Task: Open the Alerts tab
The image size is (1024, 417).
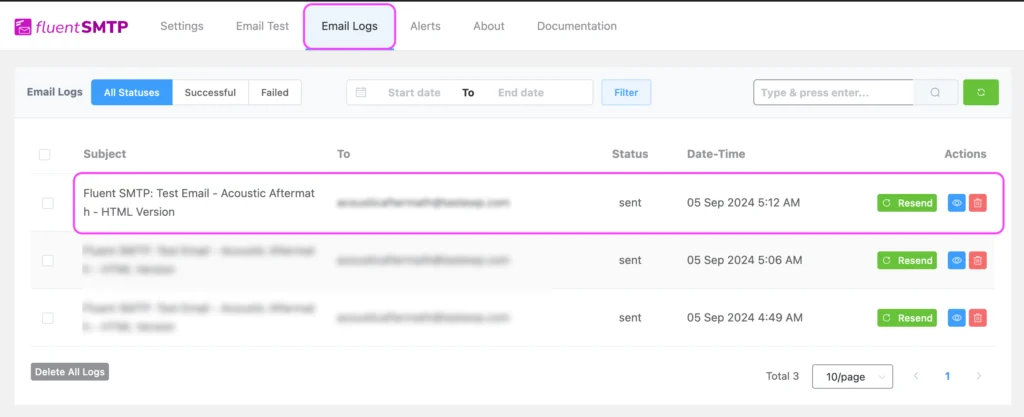Action: pyautogui.click(x=425, y=26)
